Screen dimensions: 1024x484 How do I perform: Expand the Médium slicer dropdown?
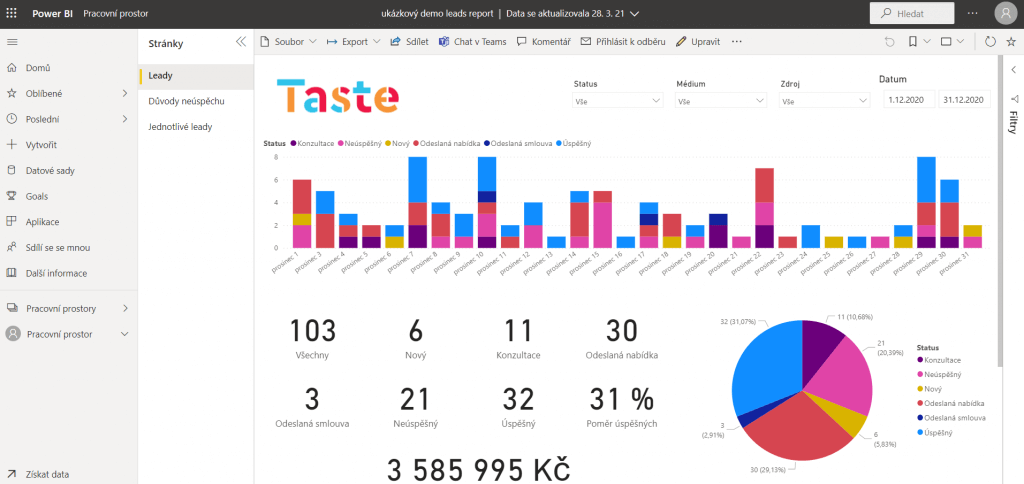pos(720,101)
